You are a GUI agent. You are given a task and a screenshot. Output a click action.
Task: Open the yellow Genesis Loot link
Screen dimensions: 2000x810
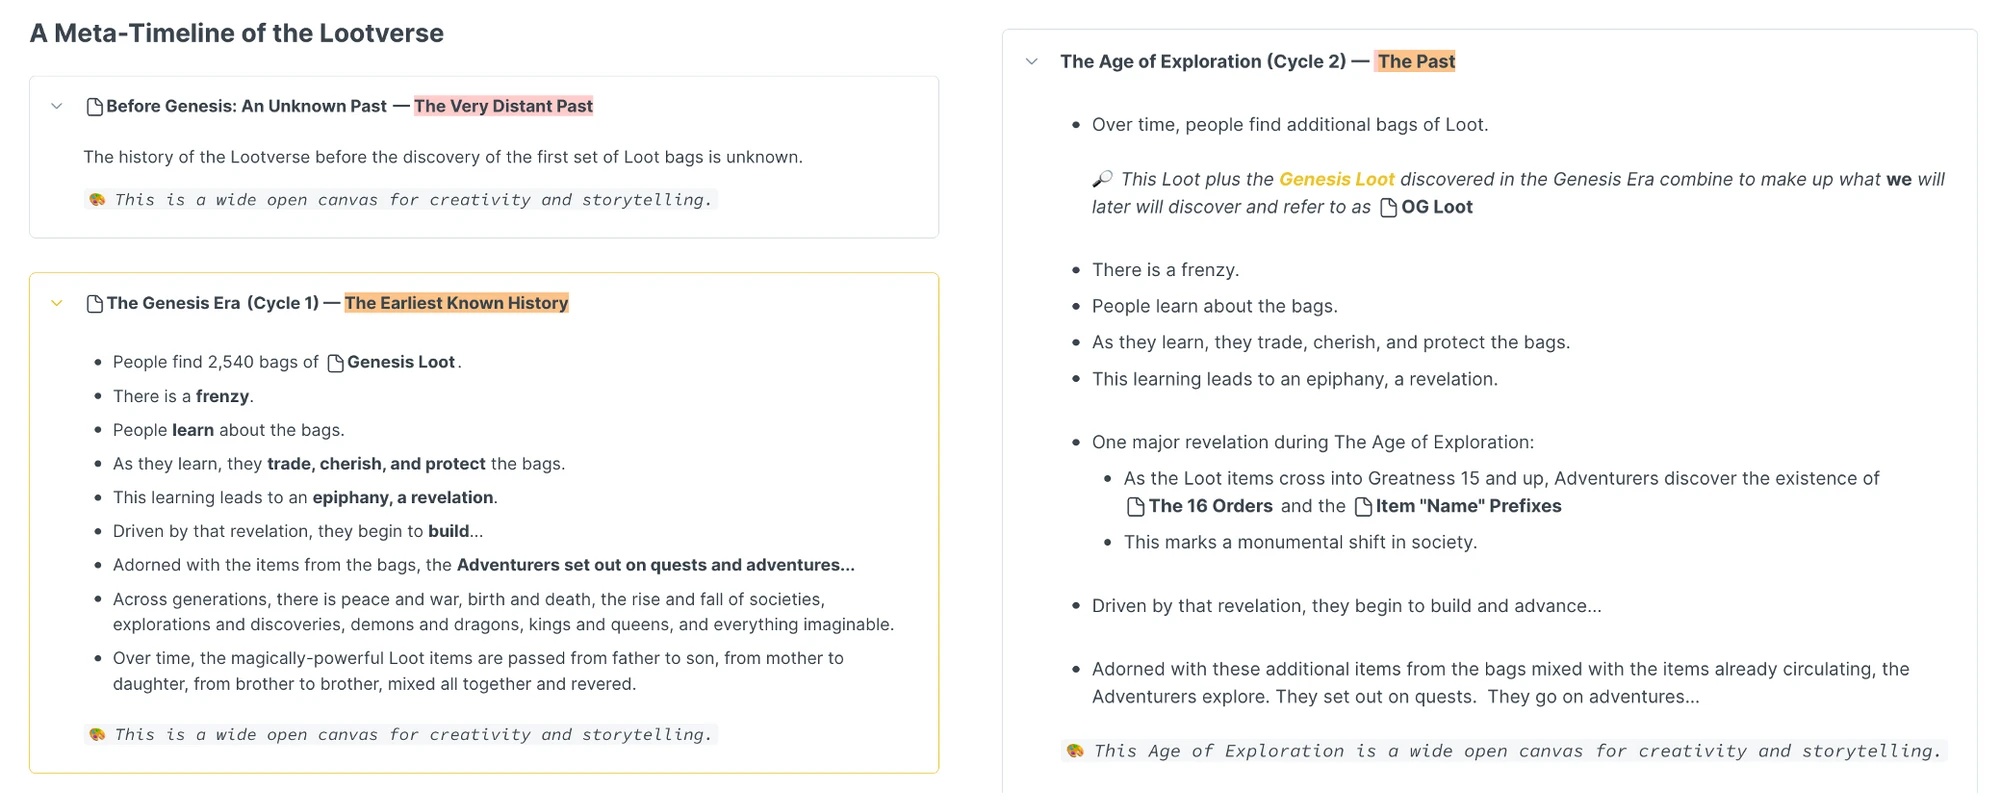pyautogui.click(x=1336, y=180)
